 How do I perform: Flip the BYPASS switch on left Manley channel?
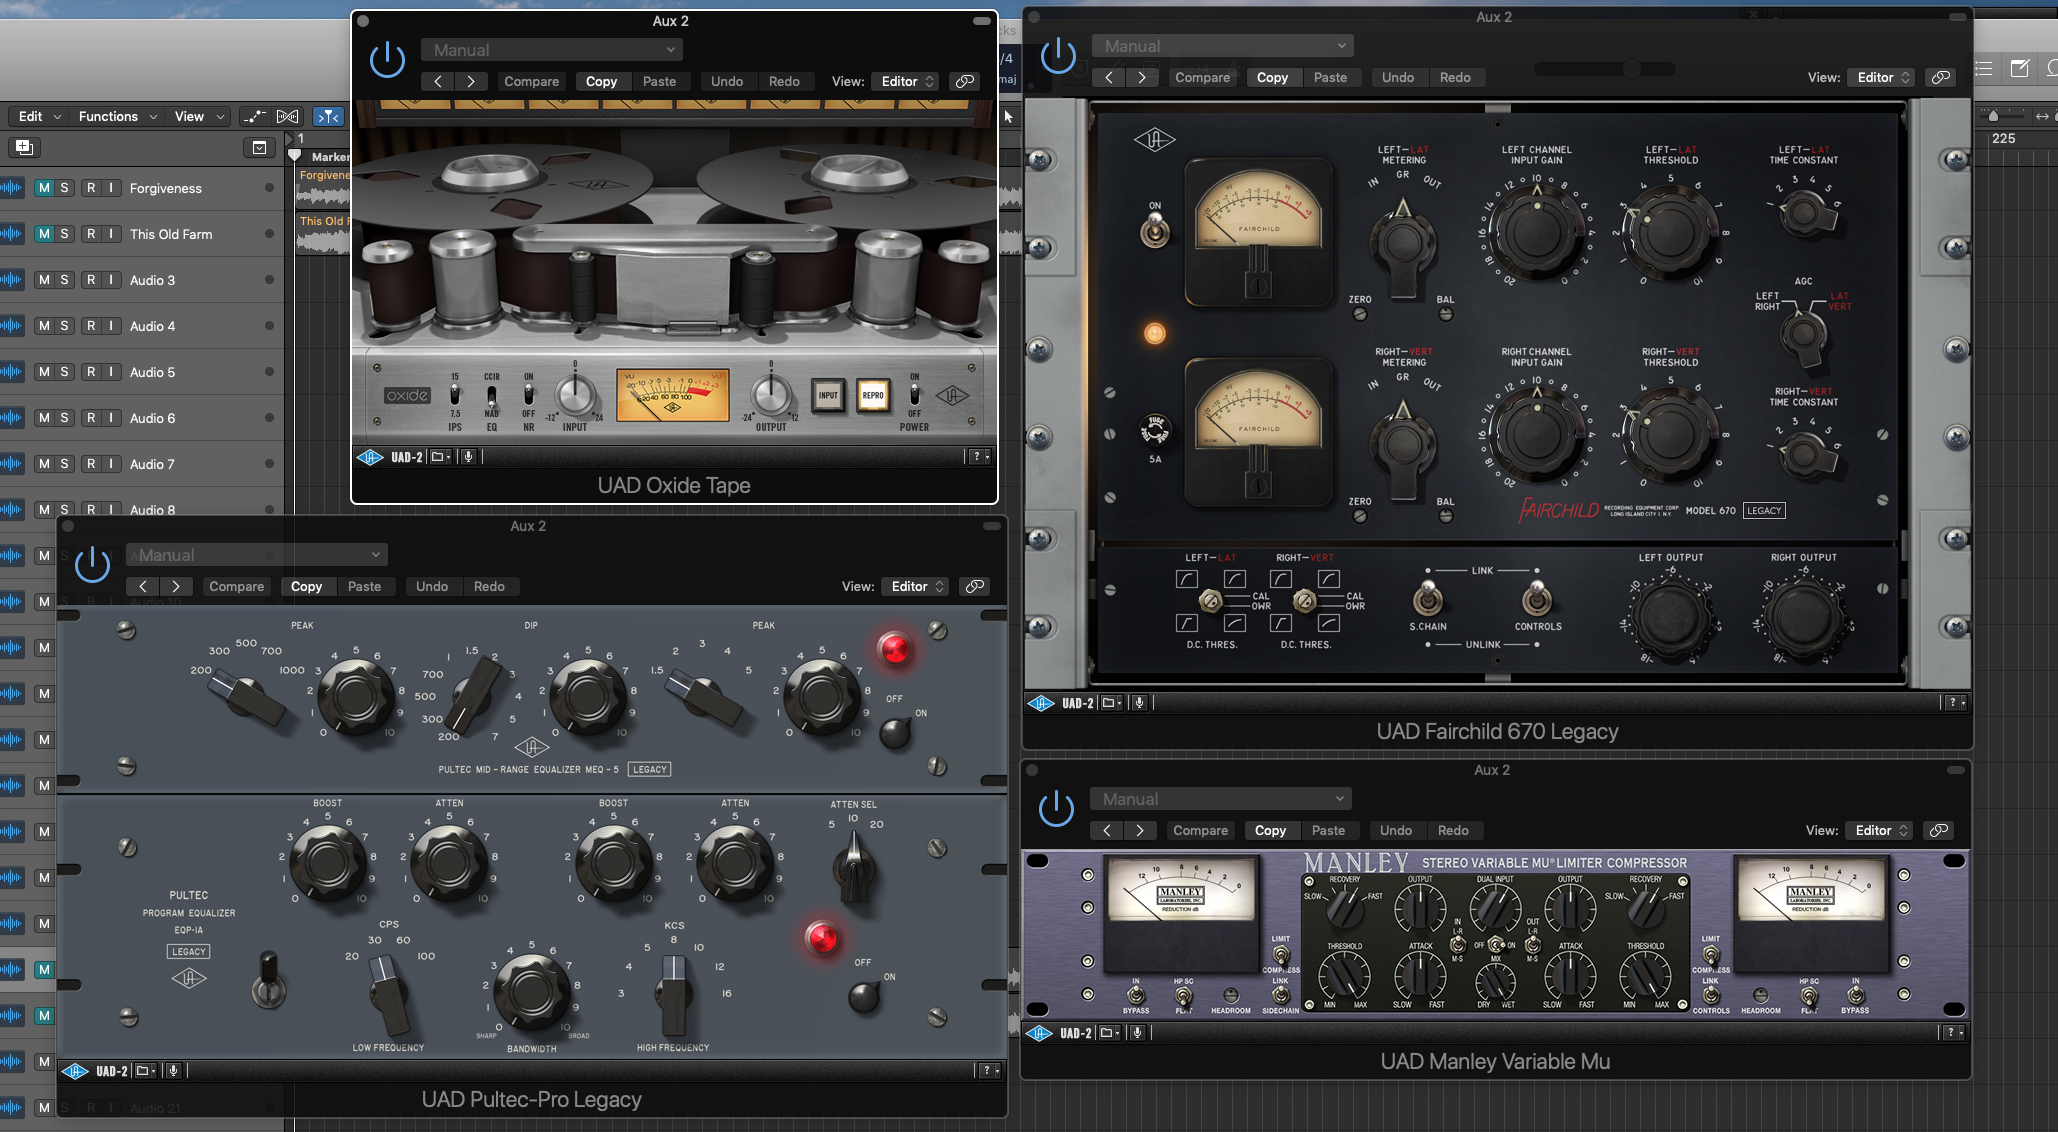[x=1135, y=995]
